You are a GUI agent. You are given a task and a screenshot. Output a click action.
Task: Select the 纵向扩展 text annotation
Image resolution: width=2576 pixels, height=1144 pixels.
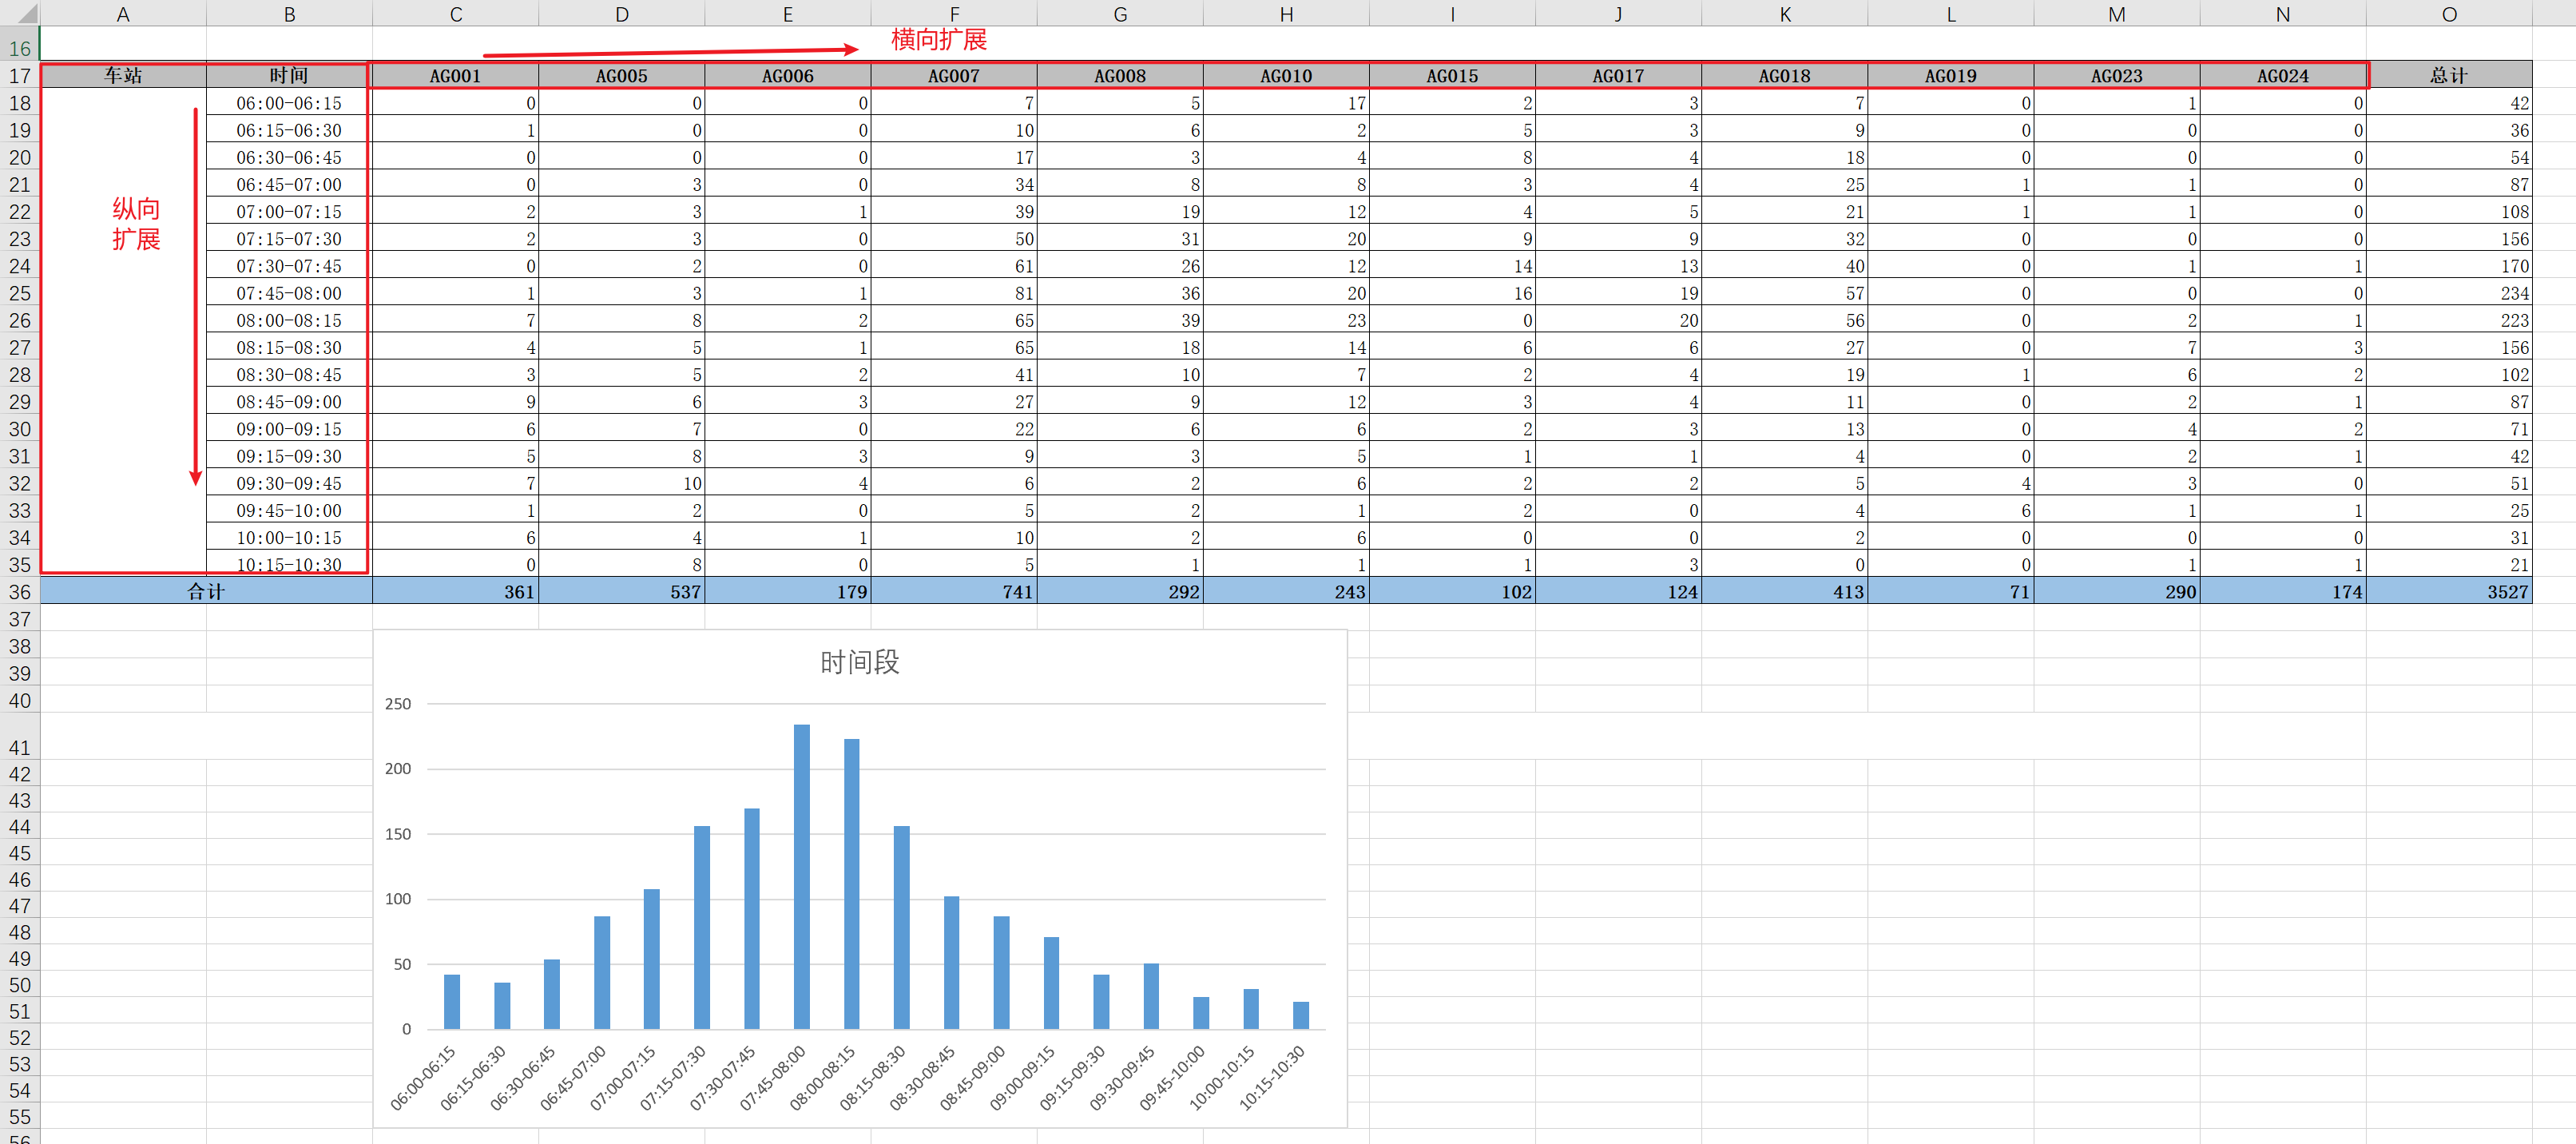coord(136,224)
